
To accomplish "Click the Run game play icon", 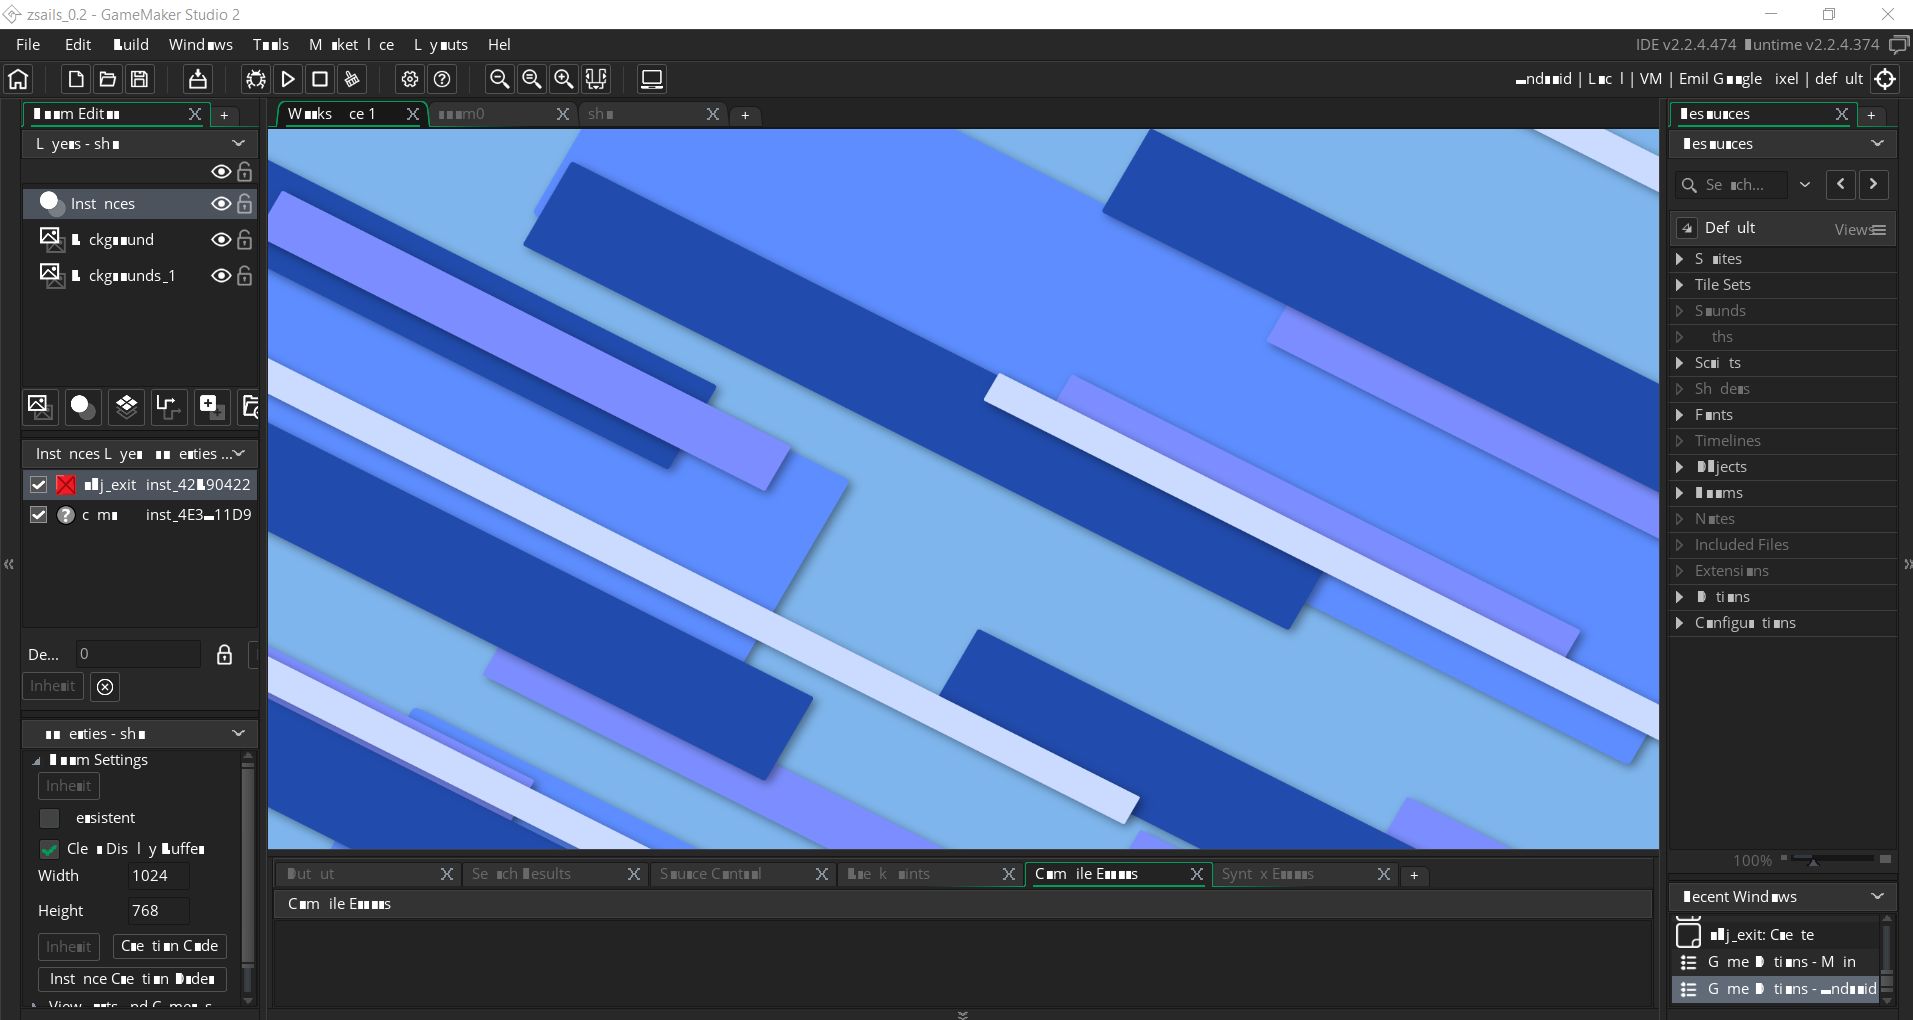I will [288, 79].
